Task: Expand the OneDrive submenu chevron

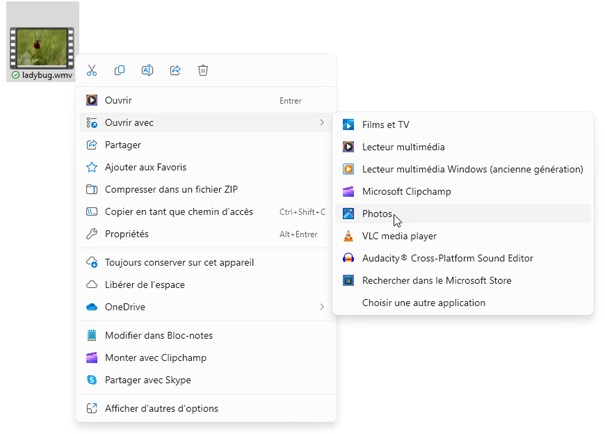Action: coord(322,307)
